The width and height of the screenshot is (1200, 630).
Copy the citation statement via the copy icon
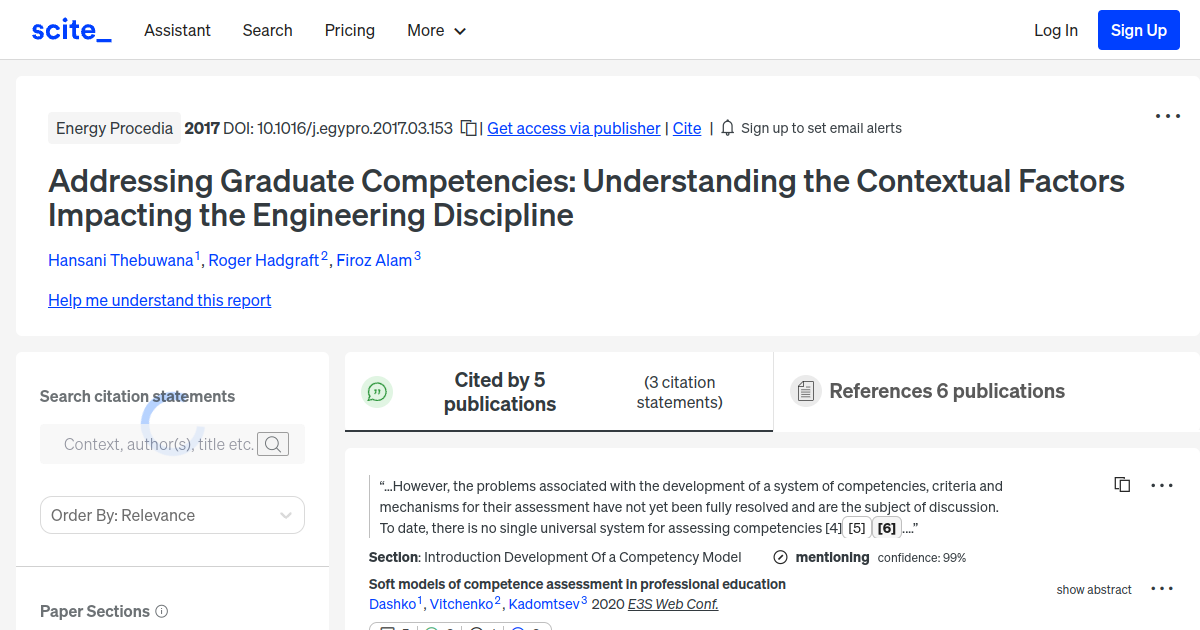pos(1122,484)
